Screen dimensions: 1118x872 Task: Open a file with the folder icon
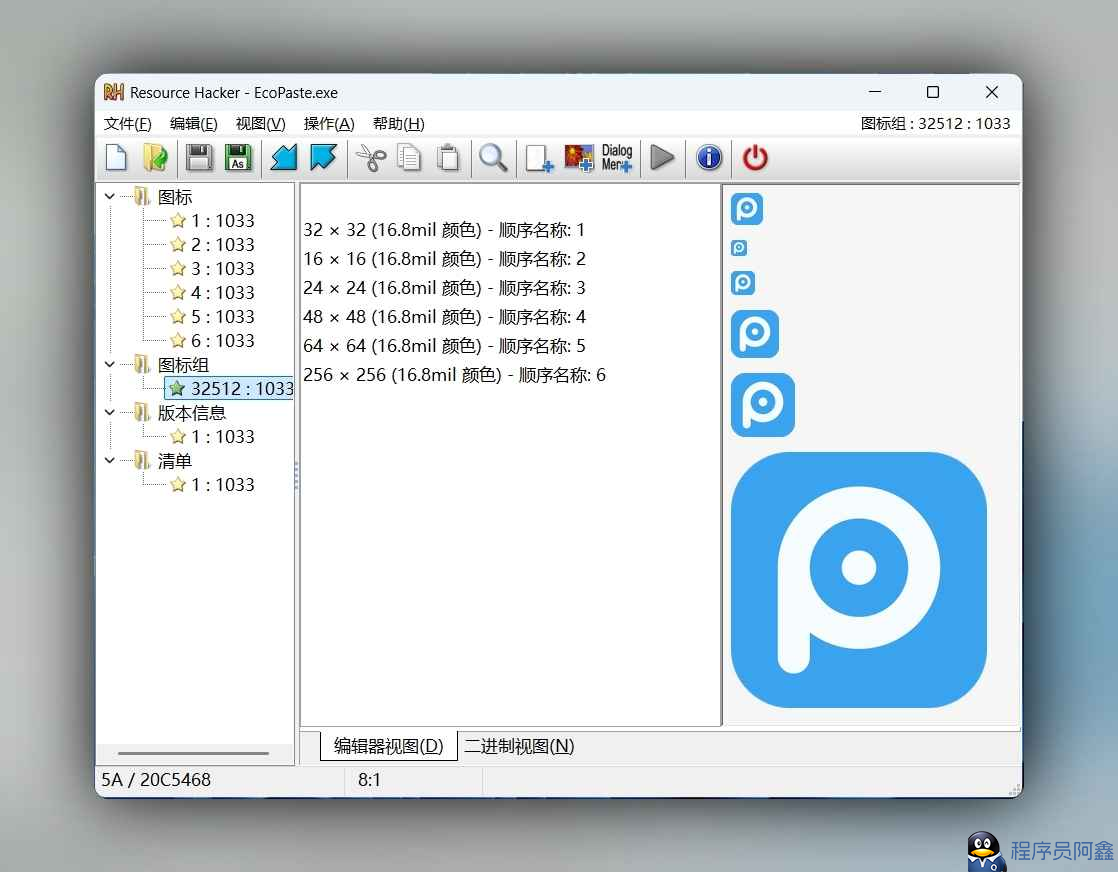coord(155,158)
